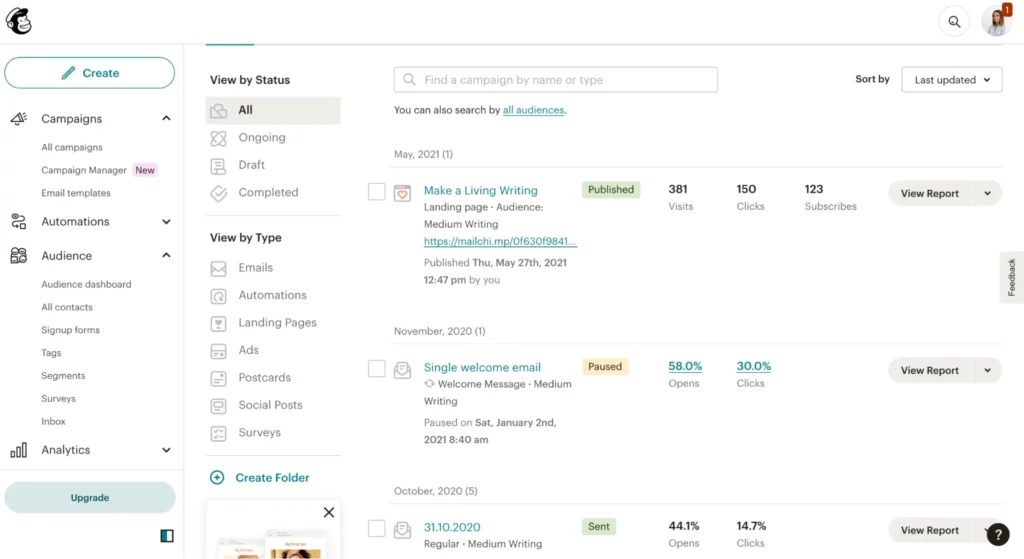Open Campaign Manager in sidebar
Screen dimensions: 1024x559
84,170
